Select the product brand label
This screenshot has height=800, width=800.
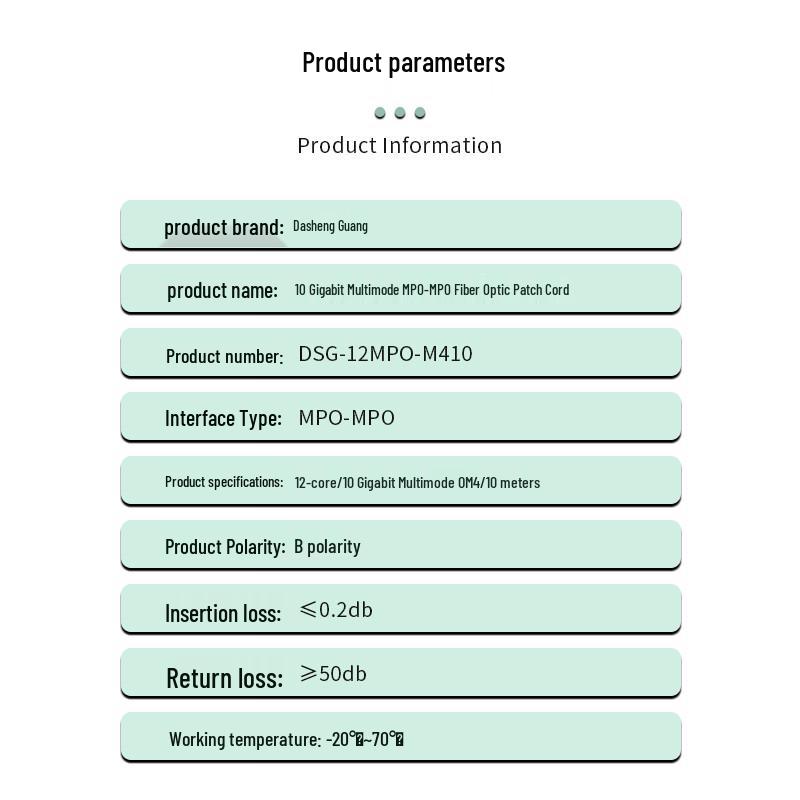coord(224,228)
